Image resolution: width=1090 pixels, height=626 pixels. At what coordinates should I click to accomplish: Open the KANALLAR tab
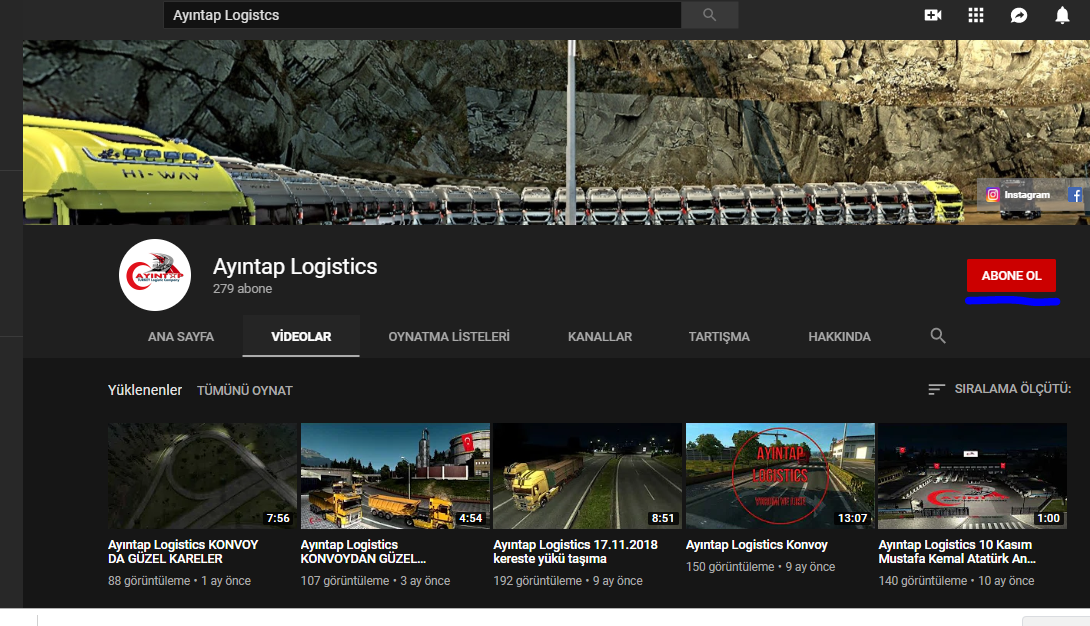[x=600, y=336]
